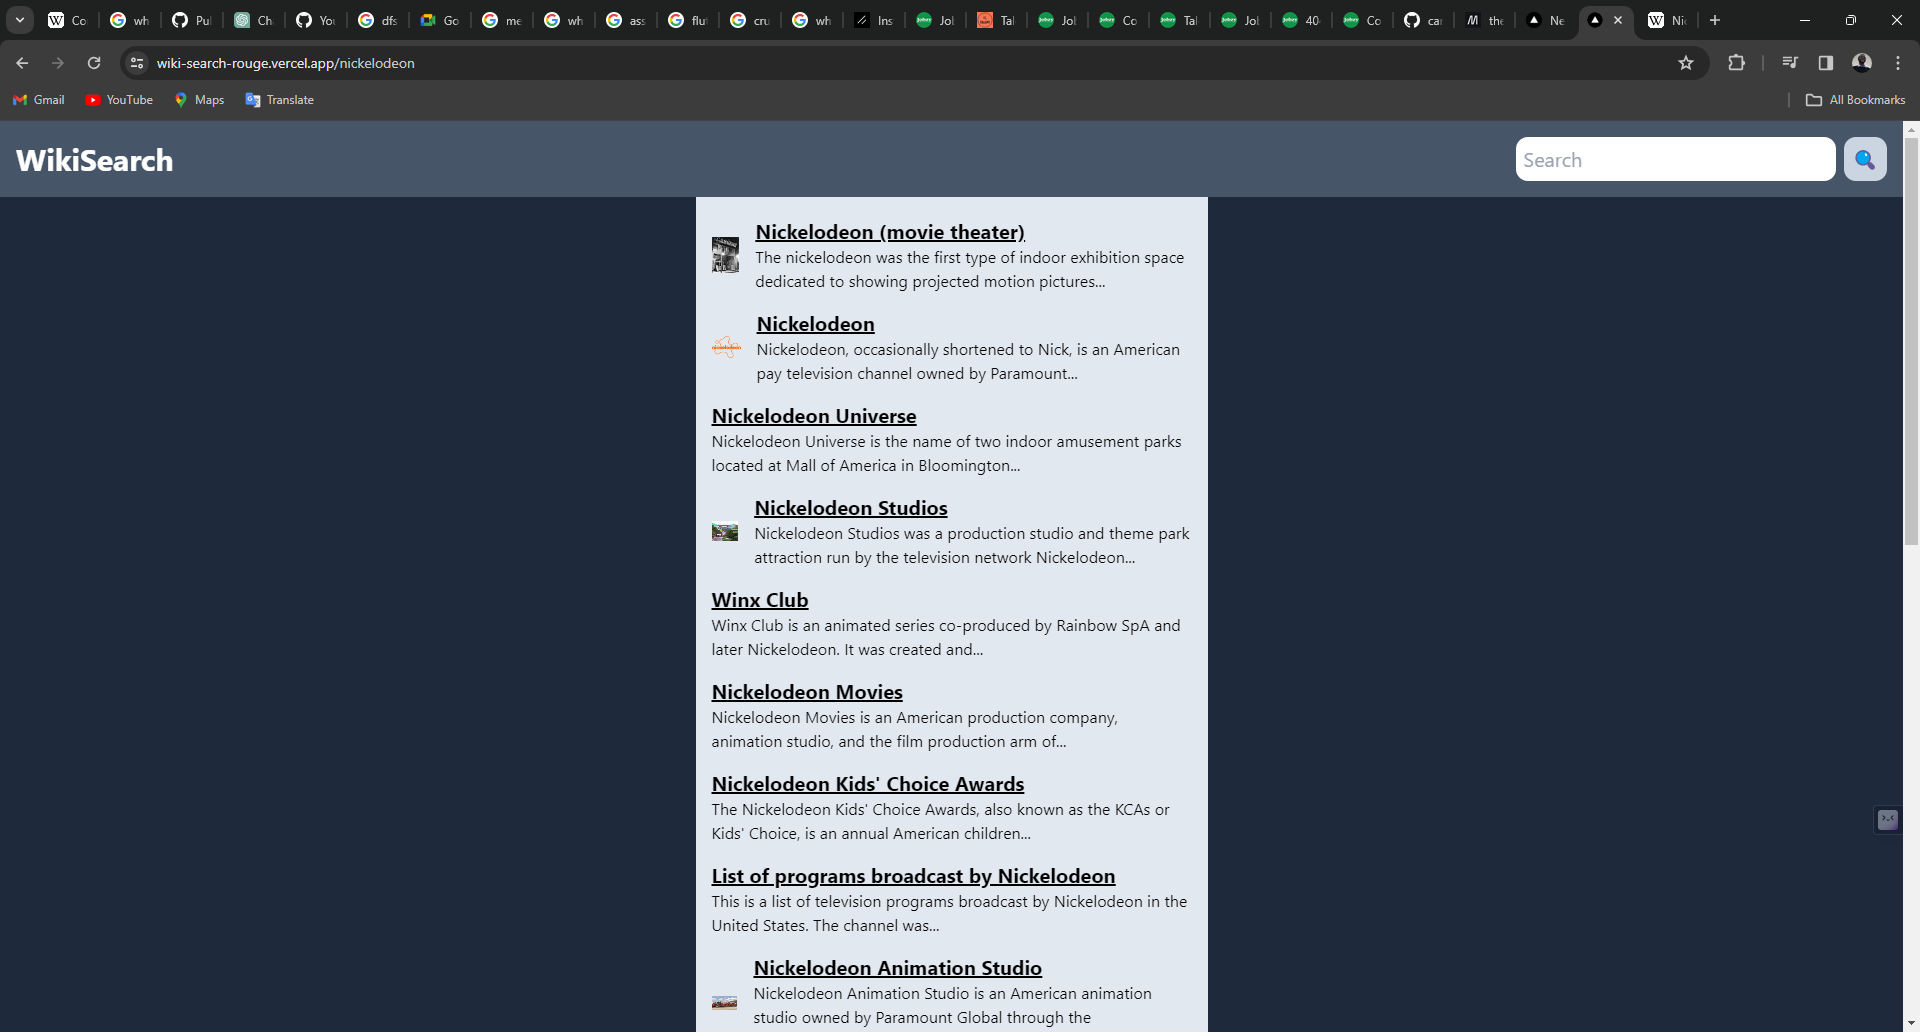
Task: Open the media control icon in toolbar
Action: (x=1790, y=63)
